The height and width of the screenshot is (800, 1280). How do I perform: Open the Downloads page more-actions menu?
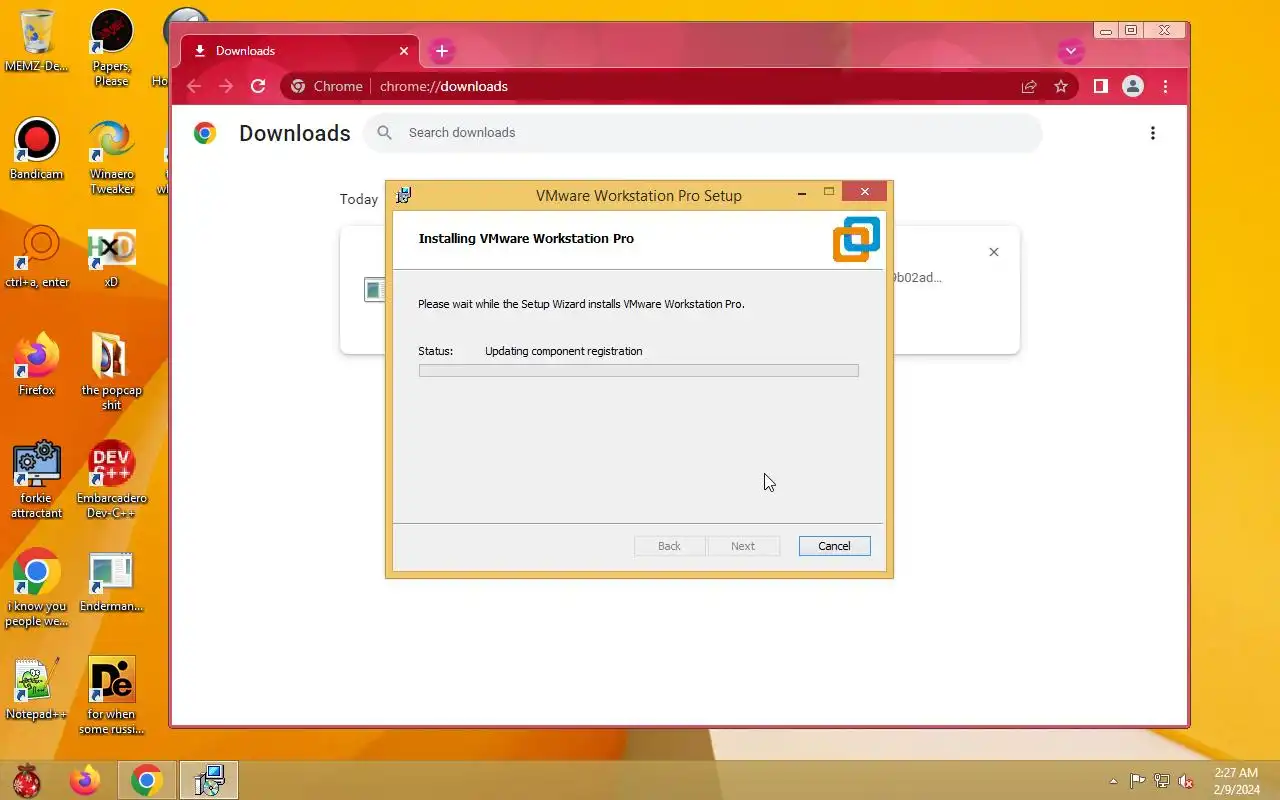(1153, 133)
